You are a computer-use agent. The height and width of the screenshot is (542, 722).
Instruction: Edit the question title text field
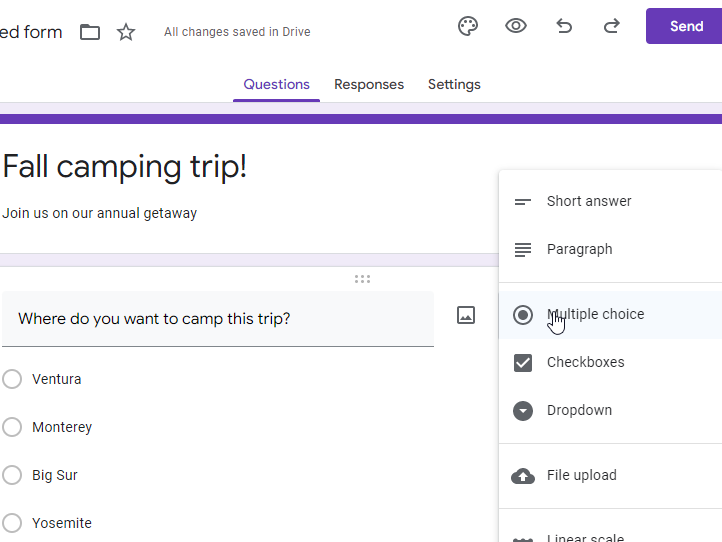[218, 319]
